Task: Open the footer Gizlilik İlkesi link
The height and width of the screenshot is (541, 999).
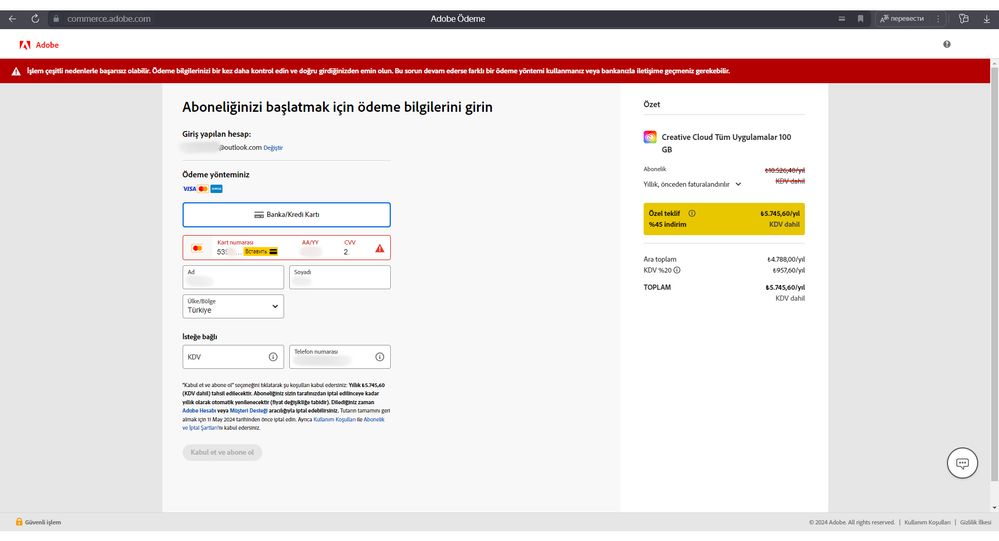Action: [975, 523]
